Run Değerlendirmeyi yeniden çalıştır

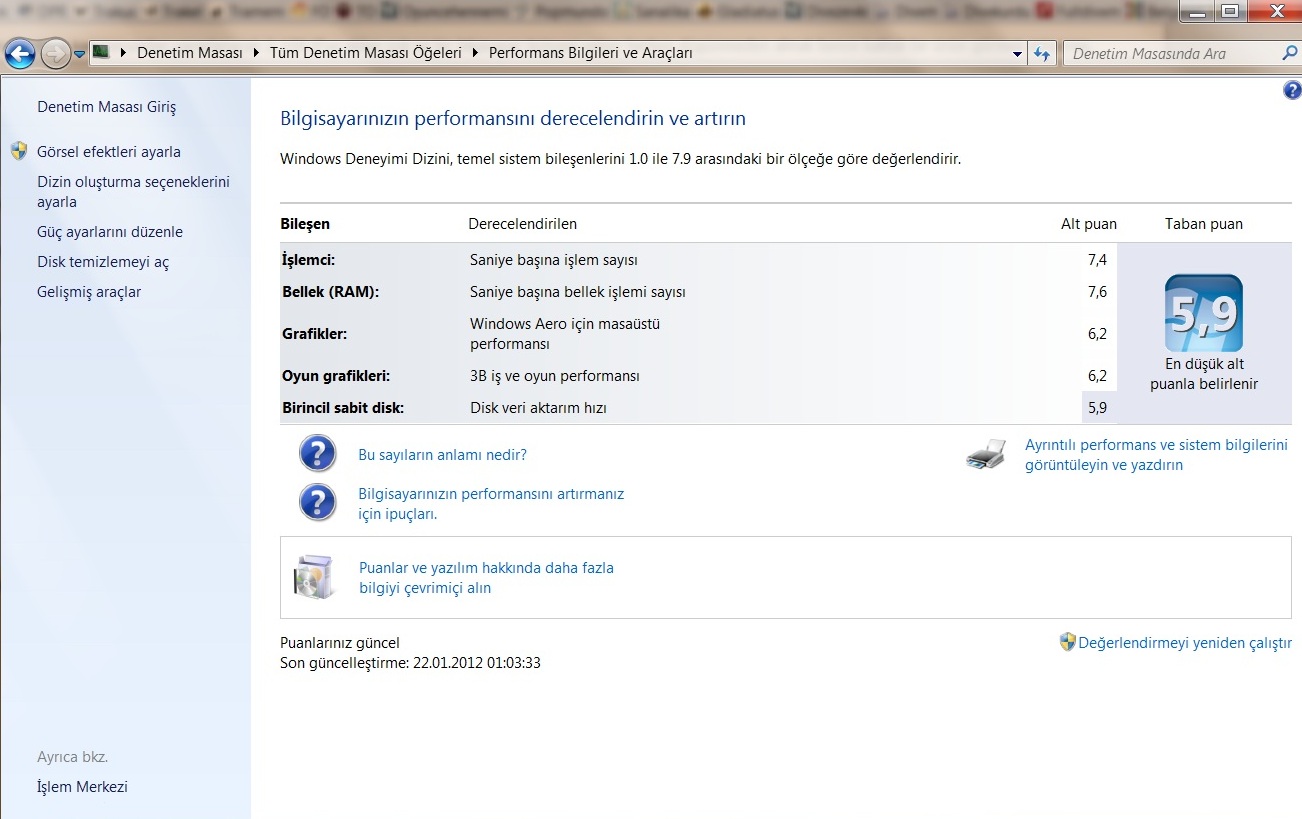(1185, 643)
